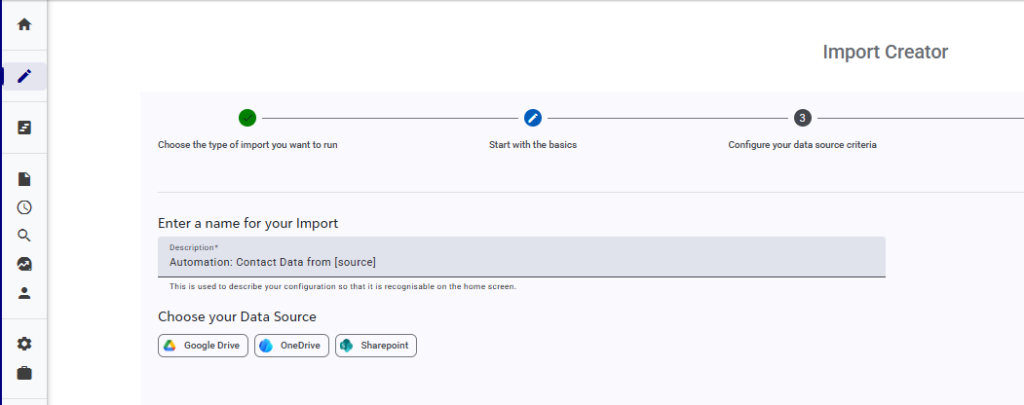1024x405 pixels.
Task: Pick Sharepoint as the data source
Action: click(375, 345)
